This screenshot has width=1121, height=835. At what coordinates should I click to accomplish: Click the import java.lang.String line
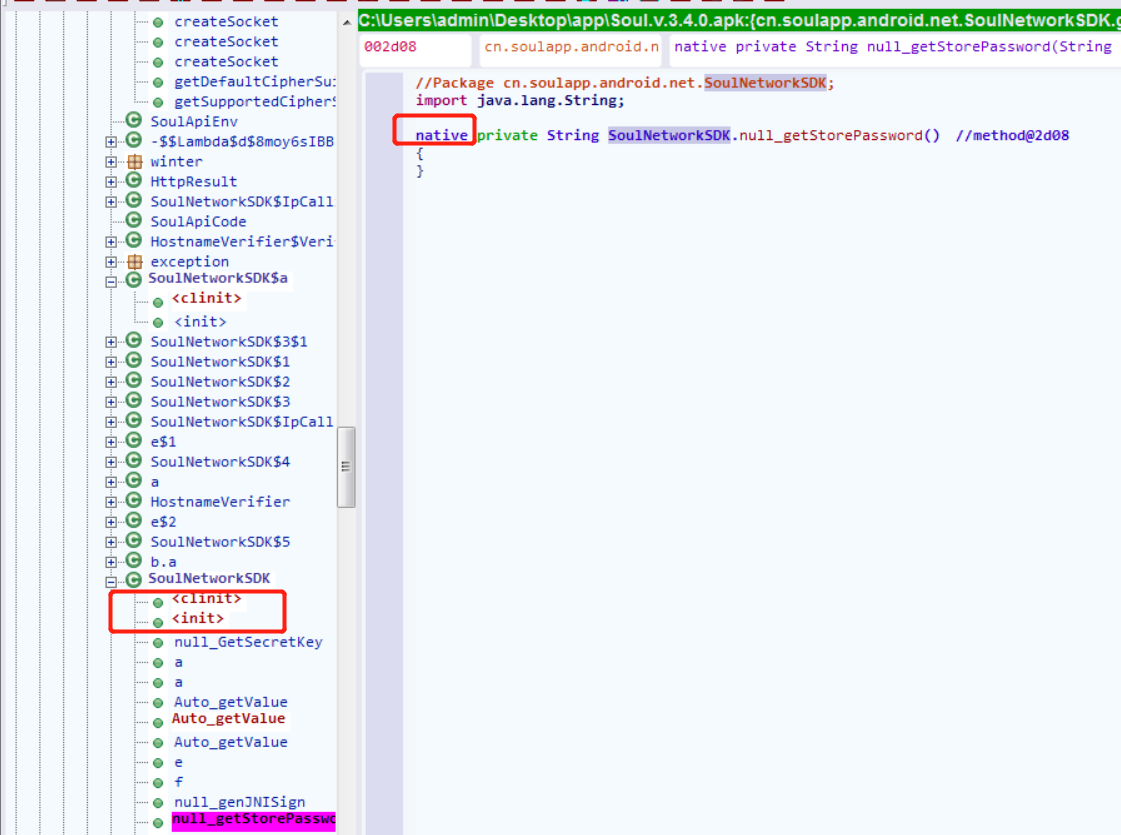click(x=520, y=101)
